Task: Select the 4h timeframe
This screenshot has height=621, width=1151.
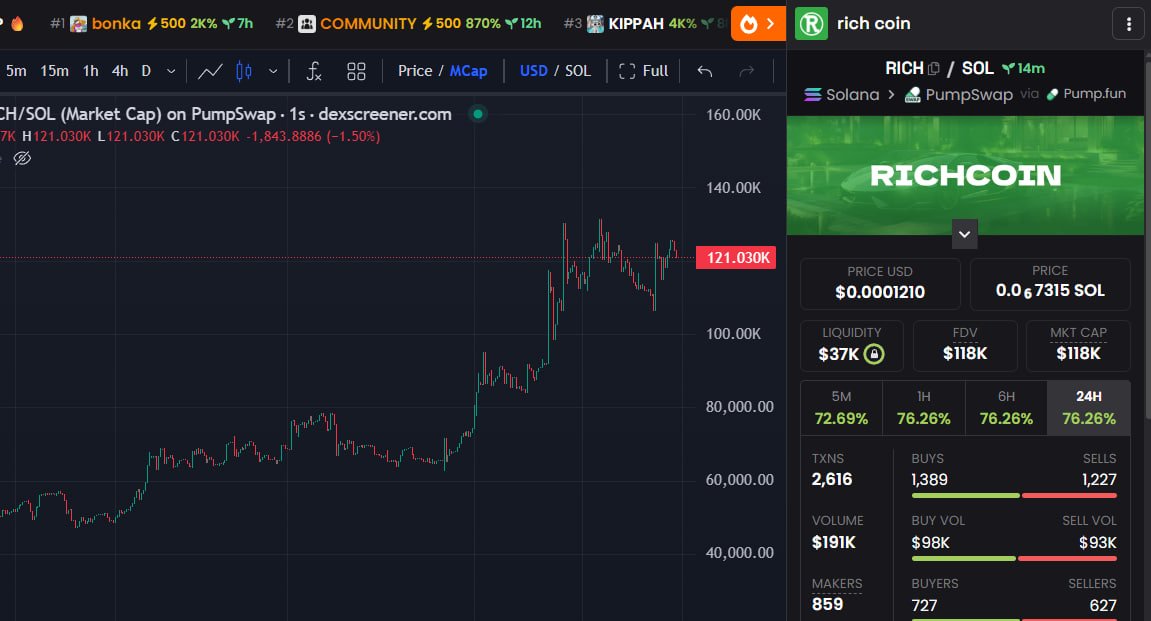Action: pyautogui.click(x=120, y=71)
